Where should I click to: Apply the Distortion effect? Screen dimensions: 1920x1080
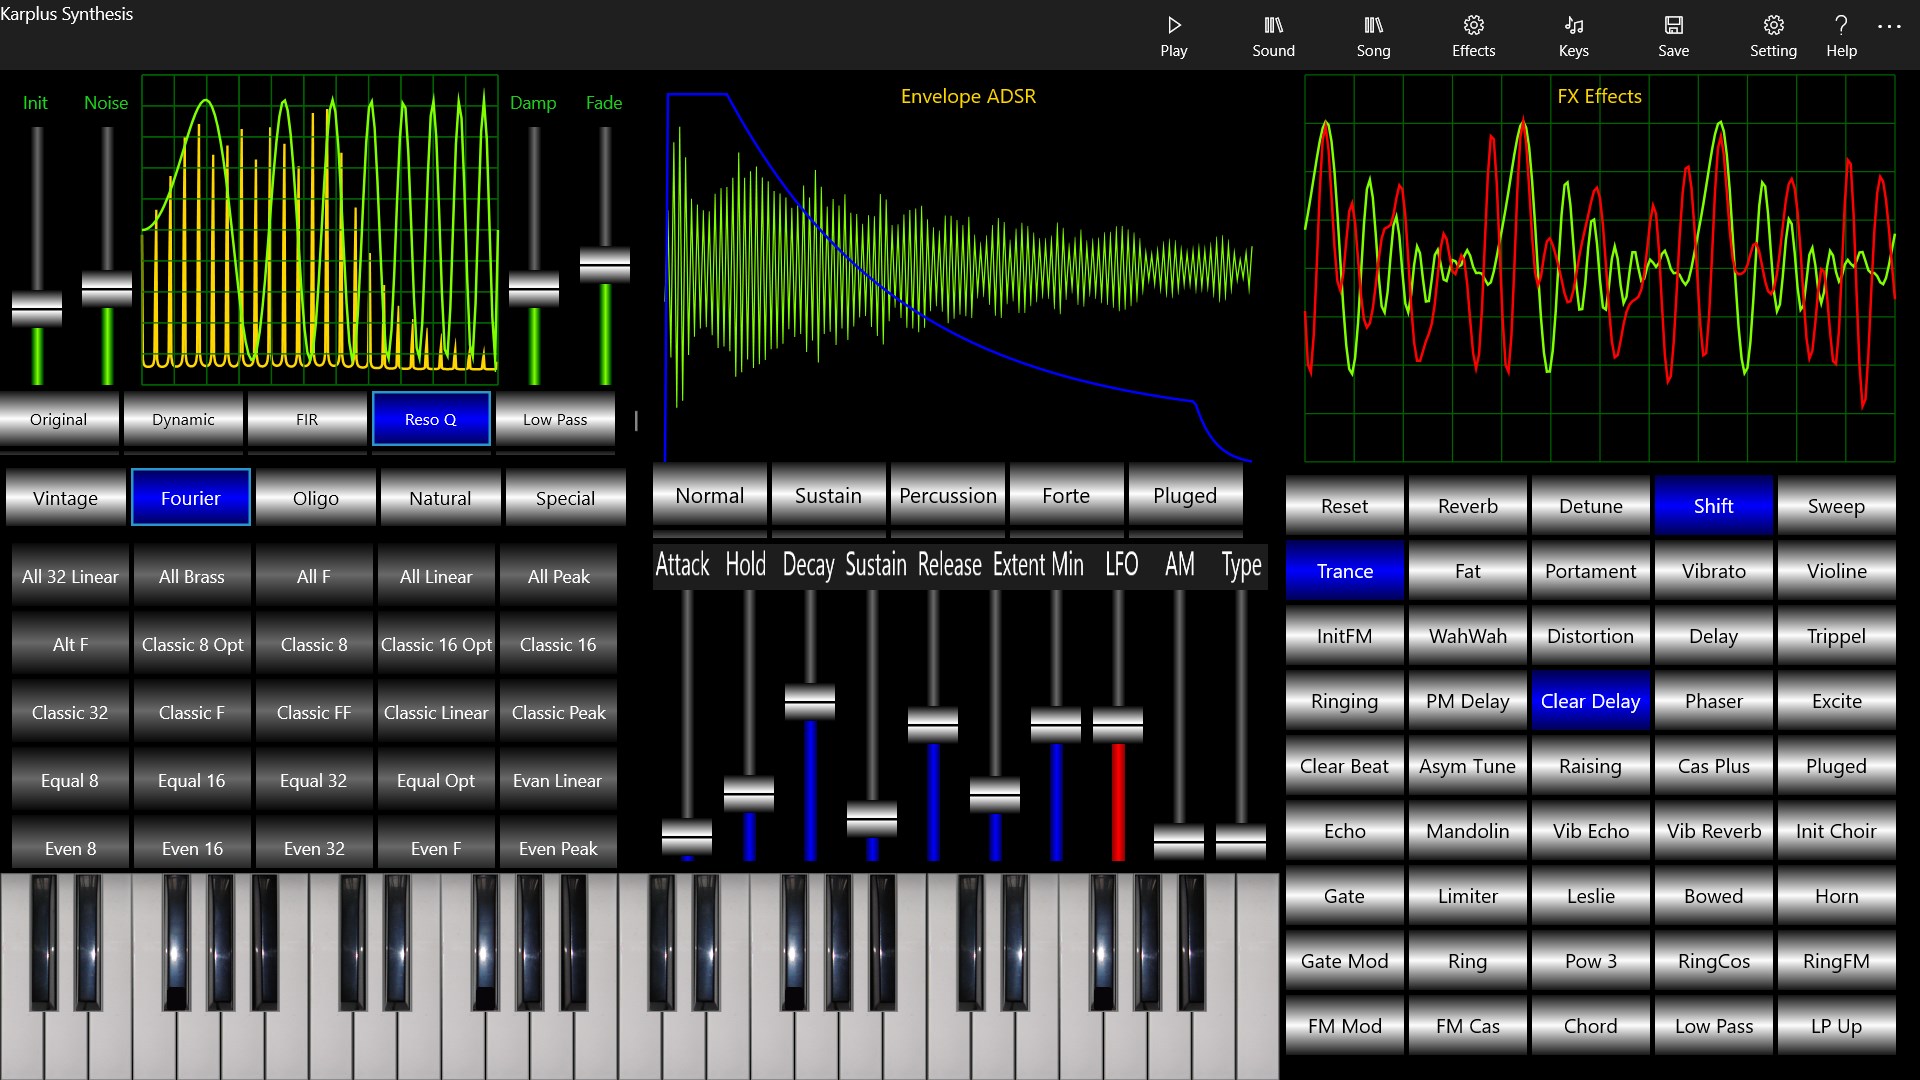point(1589,635)
